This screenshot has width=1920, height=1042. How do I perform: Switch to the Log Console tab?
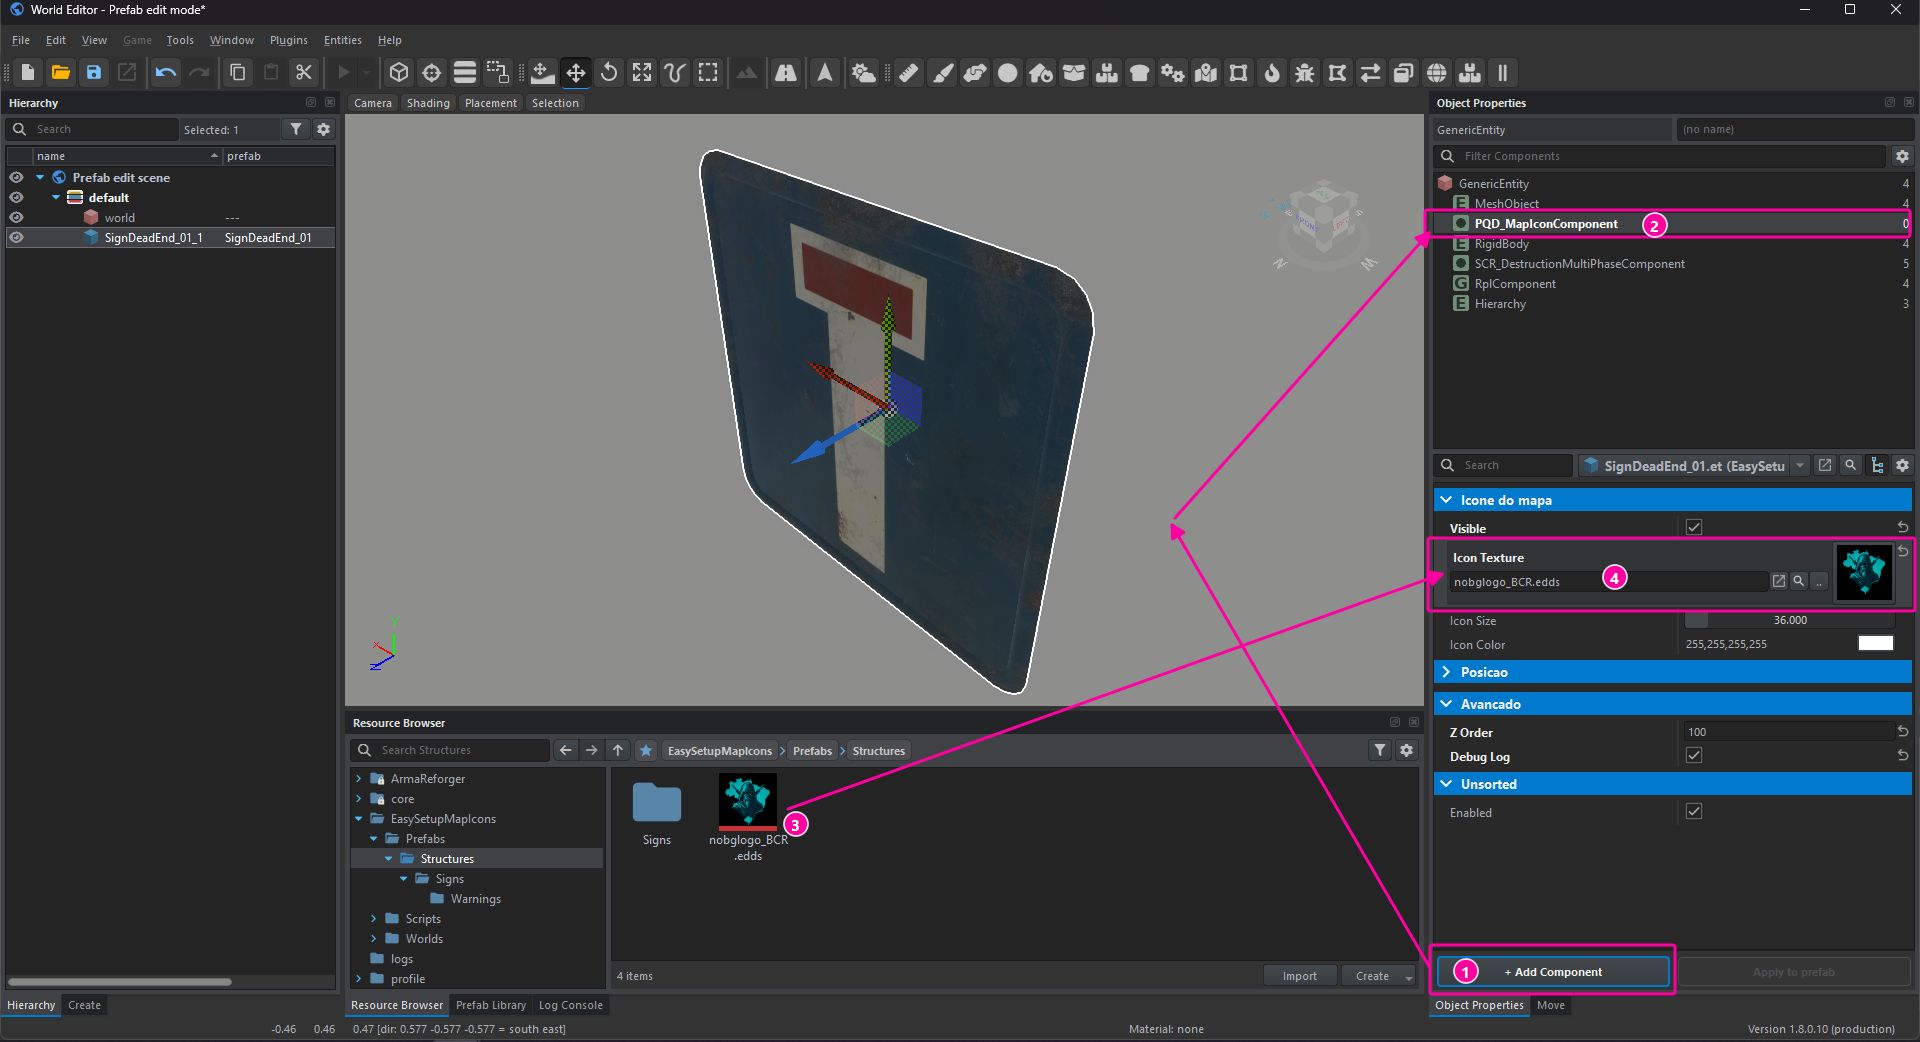pos(570,1005)
